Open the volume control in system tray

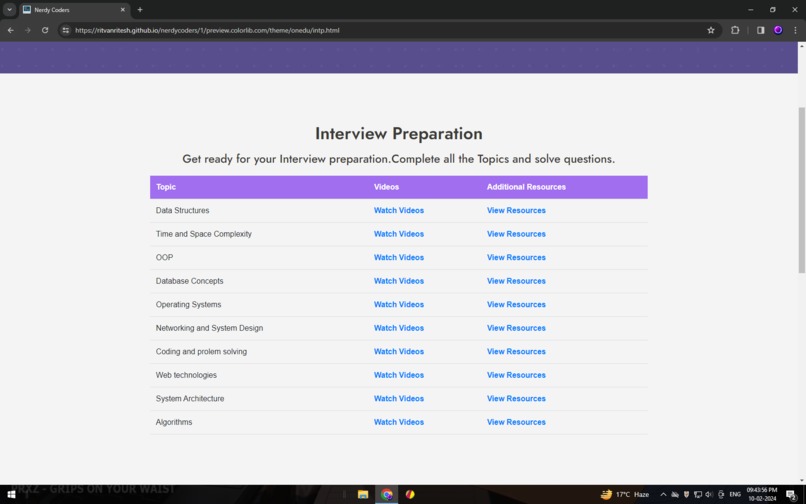(709, 495)
